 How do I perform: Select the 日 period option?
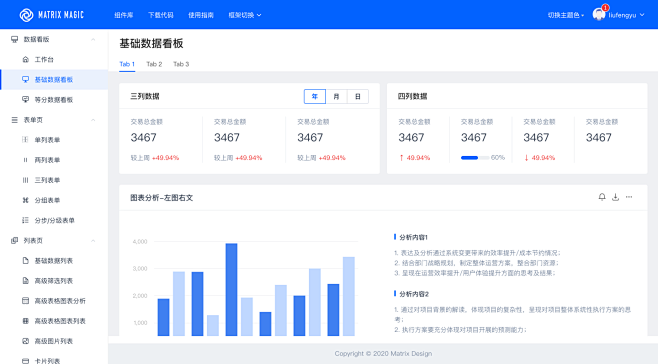(x=358, y=97)
